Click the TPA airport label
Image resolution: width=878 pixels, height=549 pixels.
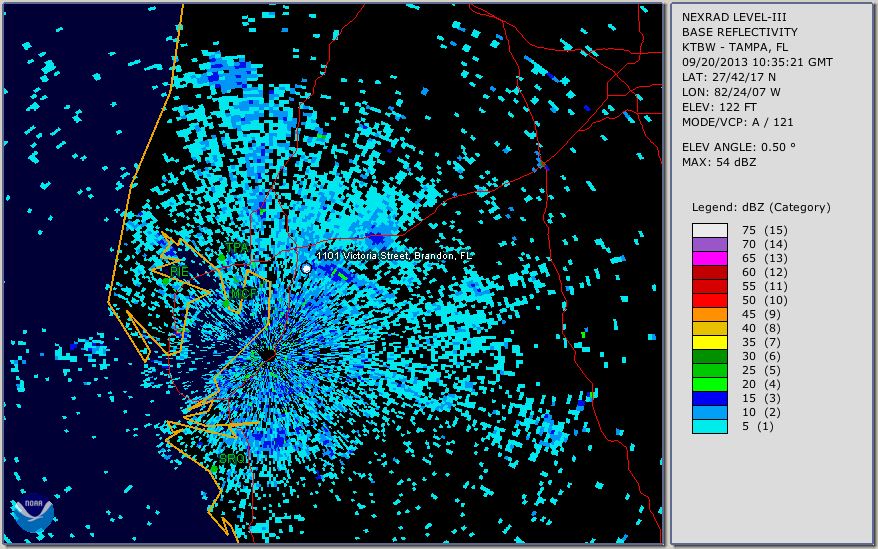coord(237,247)
